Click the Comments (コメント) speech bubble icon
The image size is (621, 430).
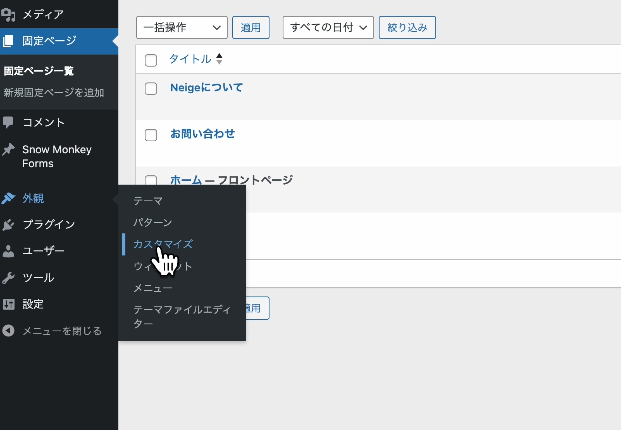[x=9, y=122]
